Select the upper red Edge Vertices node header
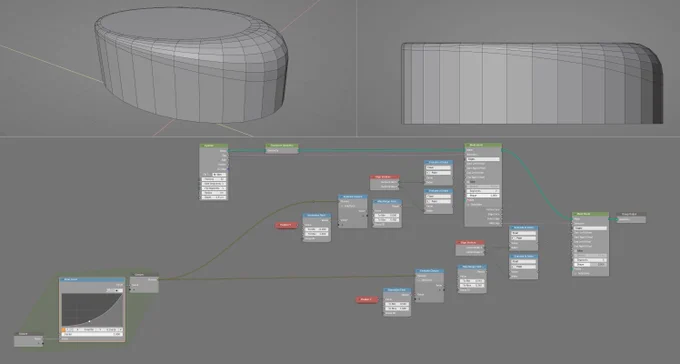 pos(385,177)
